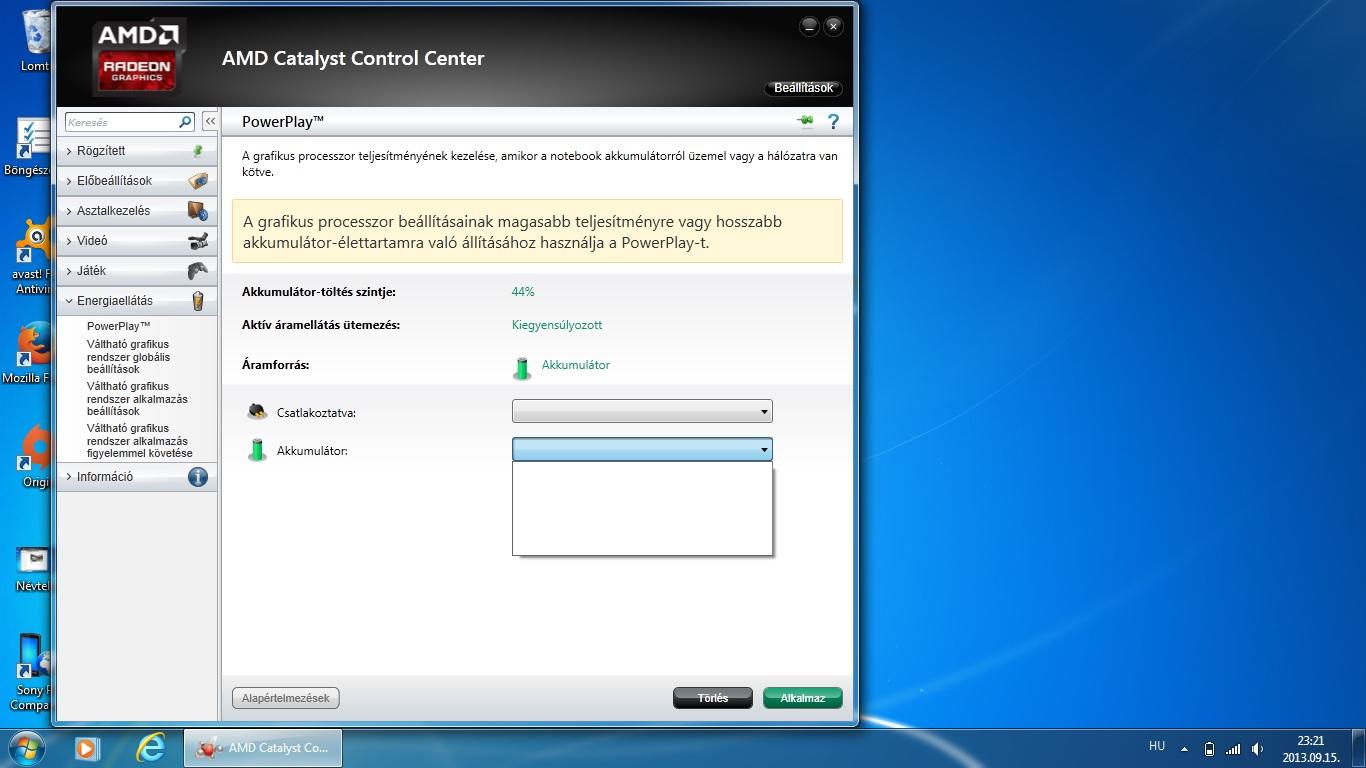Screen dimensions: 1366x768
Task: Click the AMD Catalyst Control Center taskbar button
Action: [263, 748]
